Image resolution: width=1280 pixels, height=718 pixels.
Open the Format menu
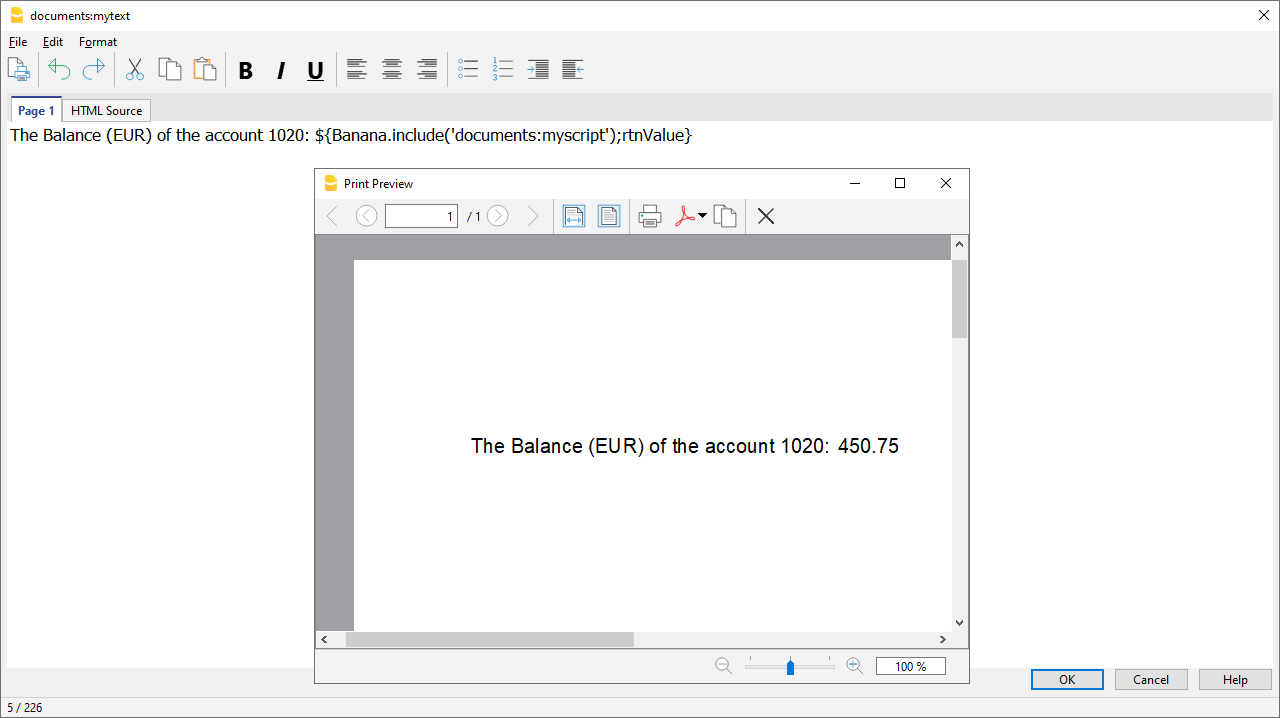pyautogui.click(x=98, y=42)
